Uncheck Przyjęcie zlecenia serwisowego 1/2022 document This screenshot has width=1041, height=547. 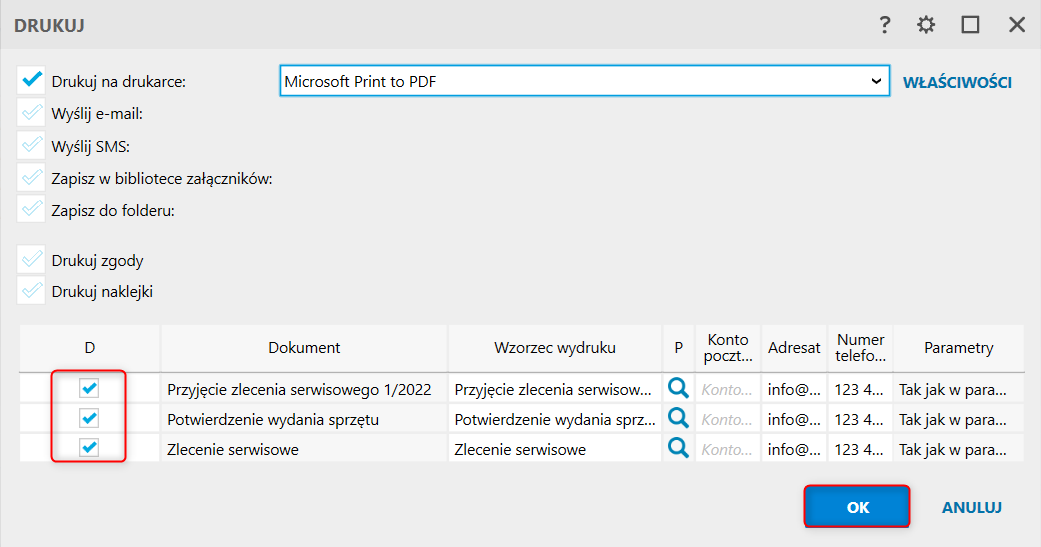click(x=90, y=387)
